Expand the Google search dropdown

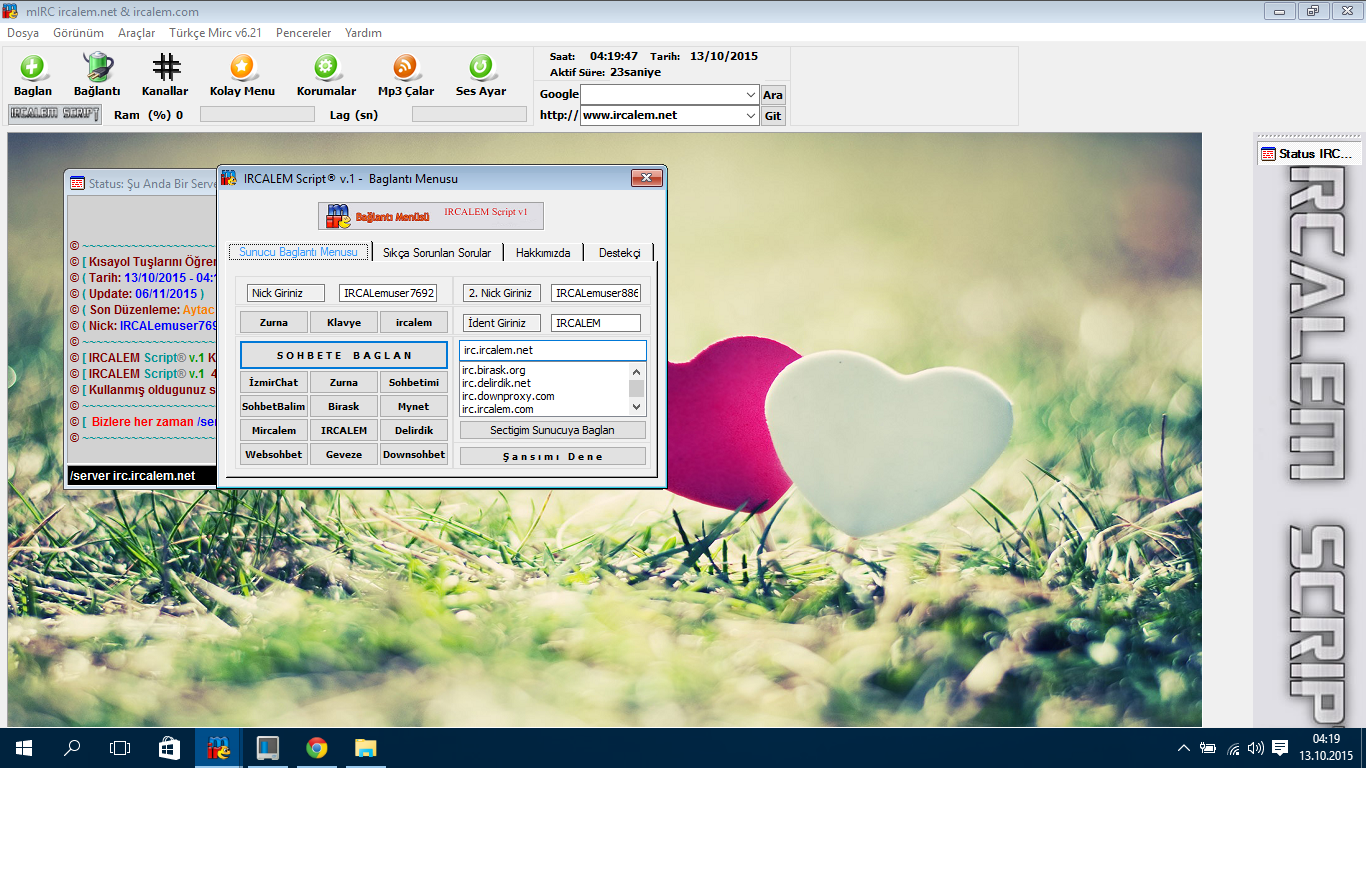pyautogui.click(x=751, y=95)
